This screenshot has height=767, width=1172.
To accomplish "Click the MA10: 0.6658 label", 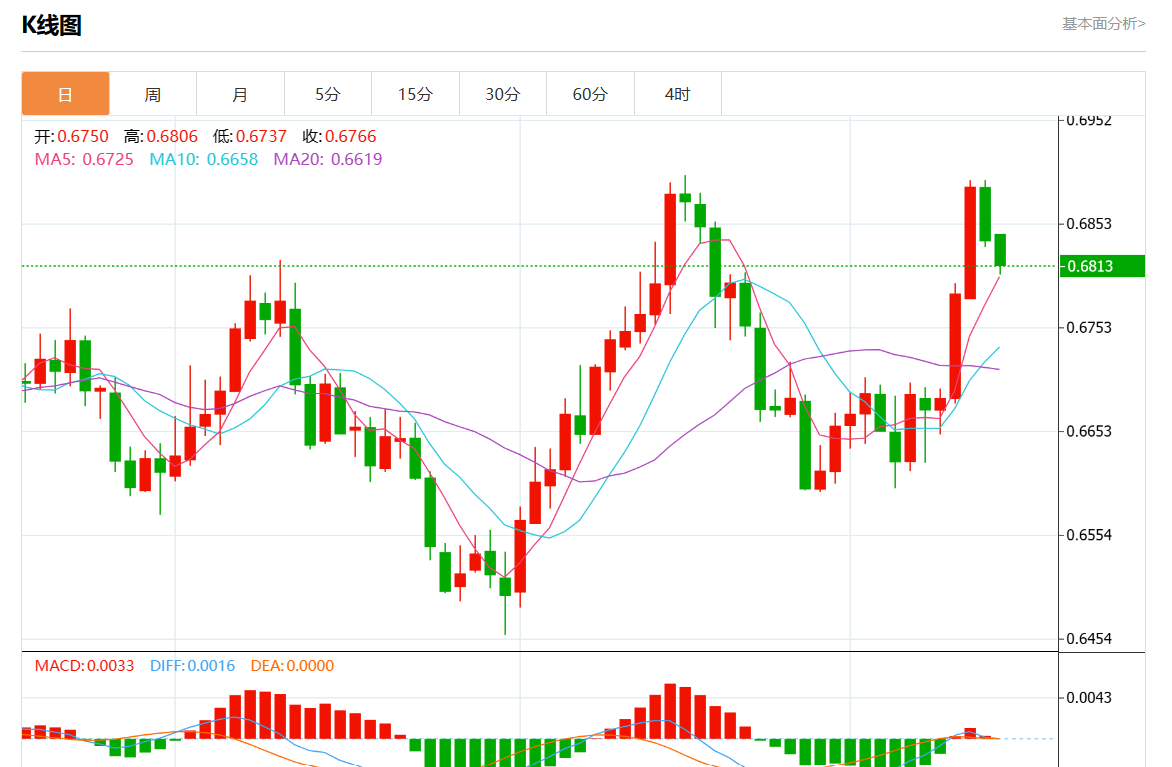I will point(203,159).
